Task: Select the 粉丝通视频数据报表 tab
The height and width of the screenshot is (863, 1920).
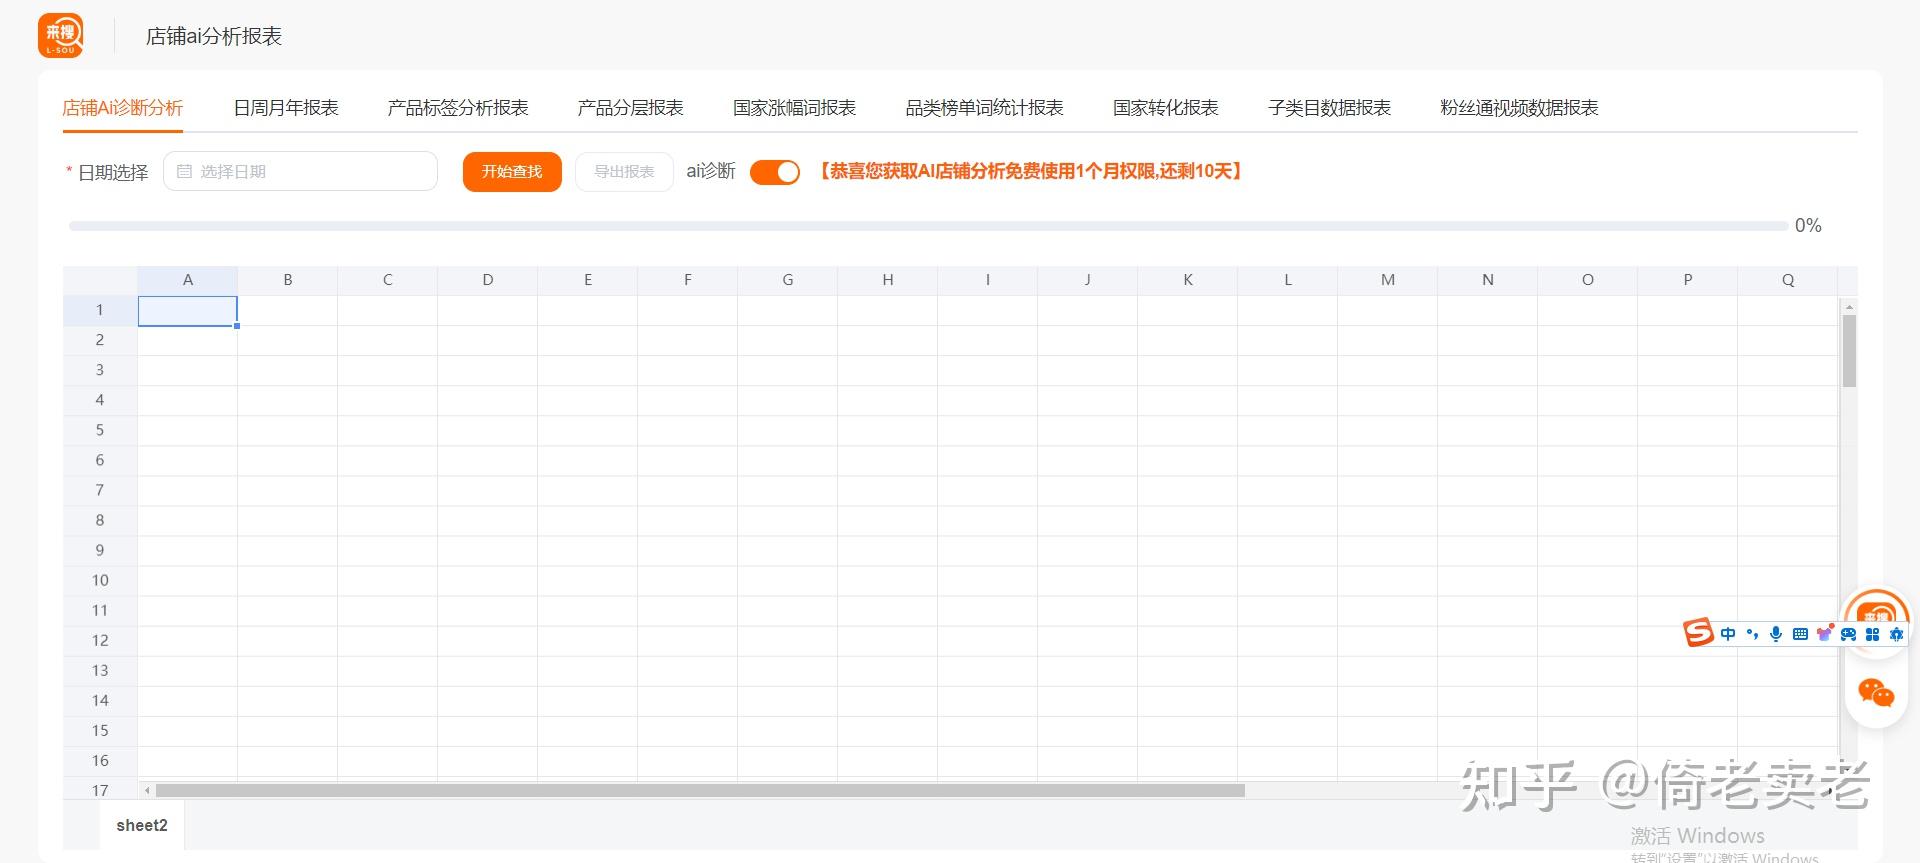Action: 1519,108
